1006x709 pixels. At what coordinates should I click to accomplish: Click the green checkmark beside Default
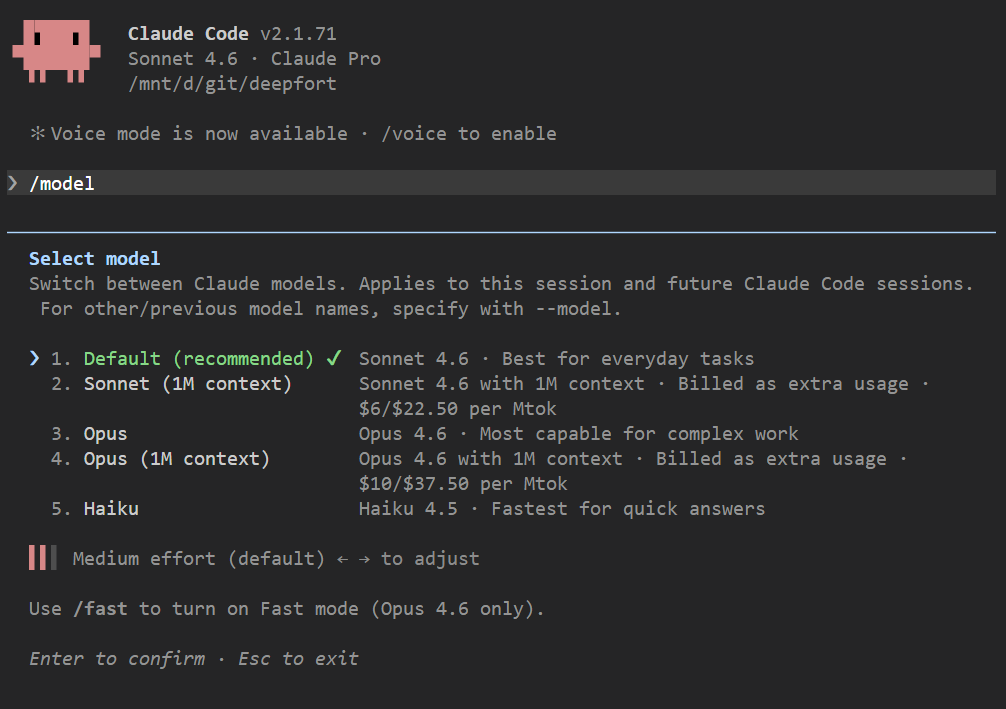point(334,358)
